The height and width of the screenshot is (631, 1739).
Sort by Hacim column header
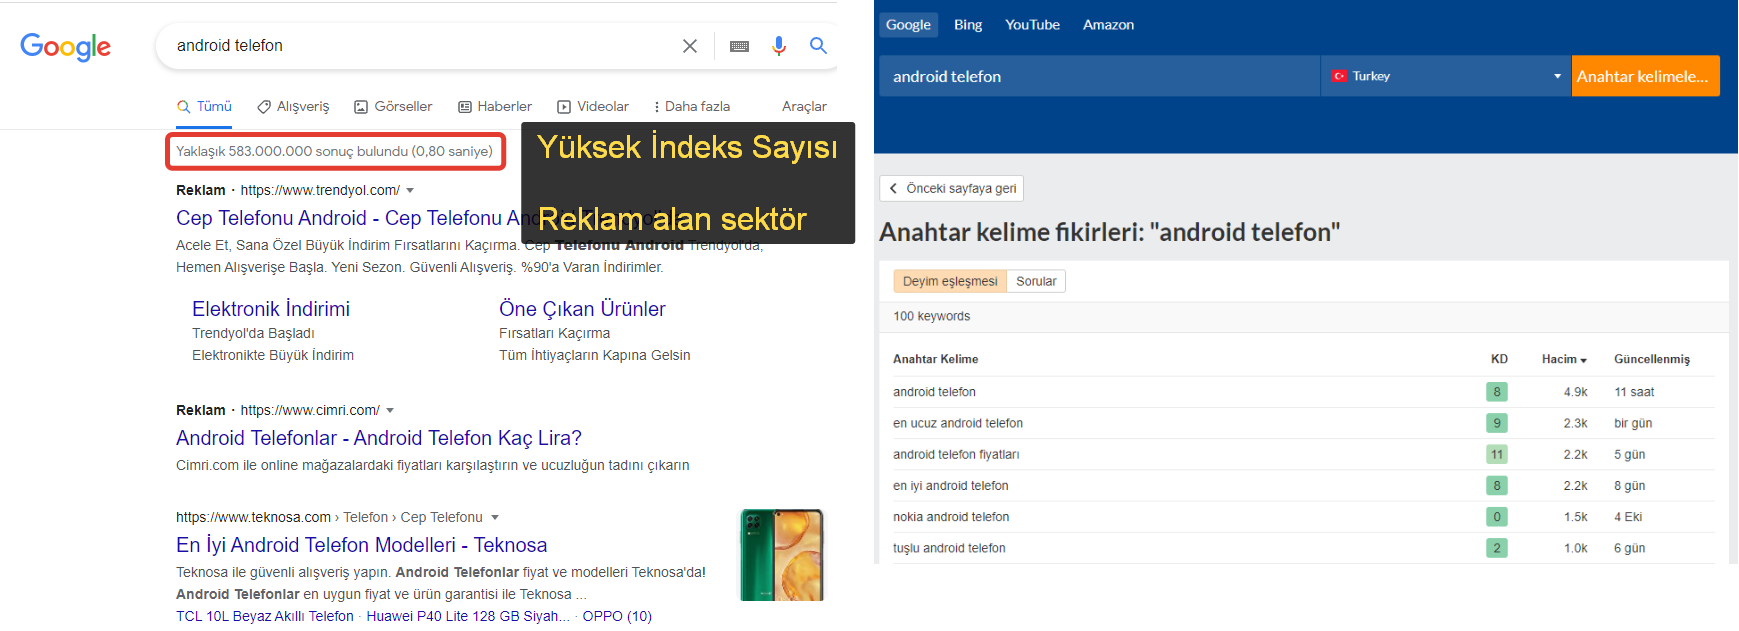1564,359
